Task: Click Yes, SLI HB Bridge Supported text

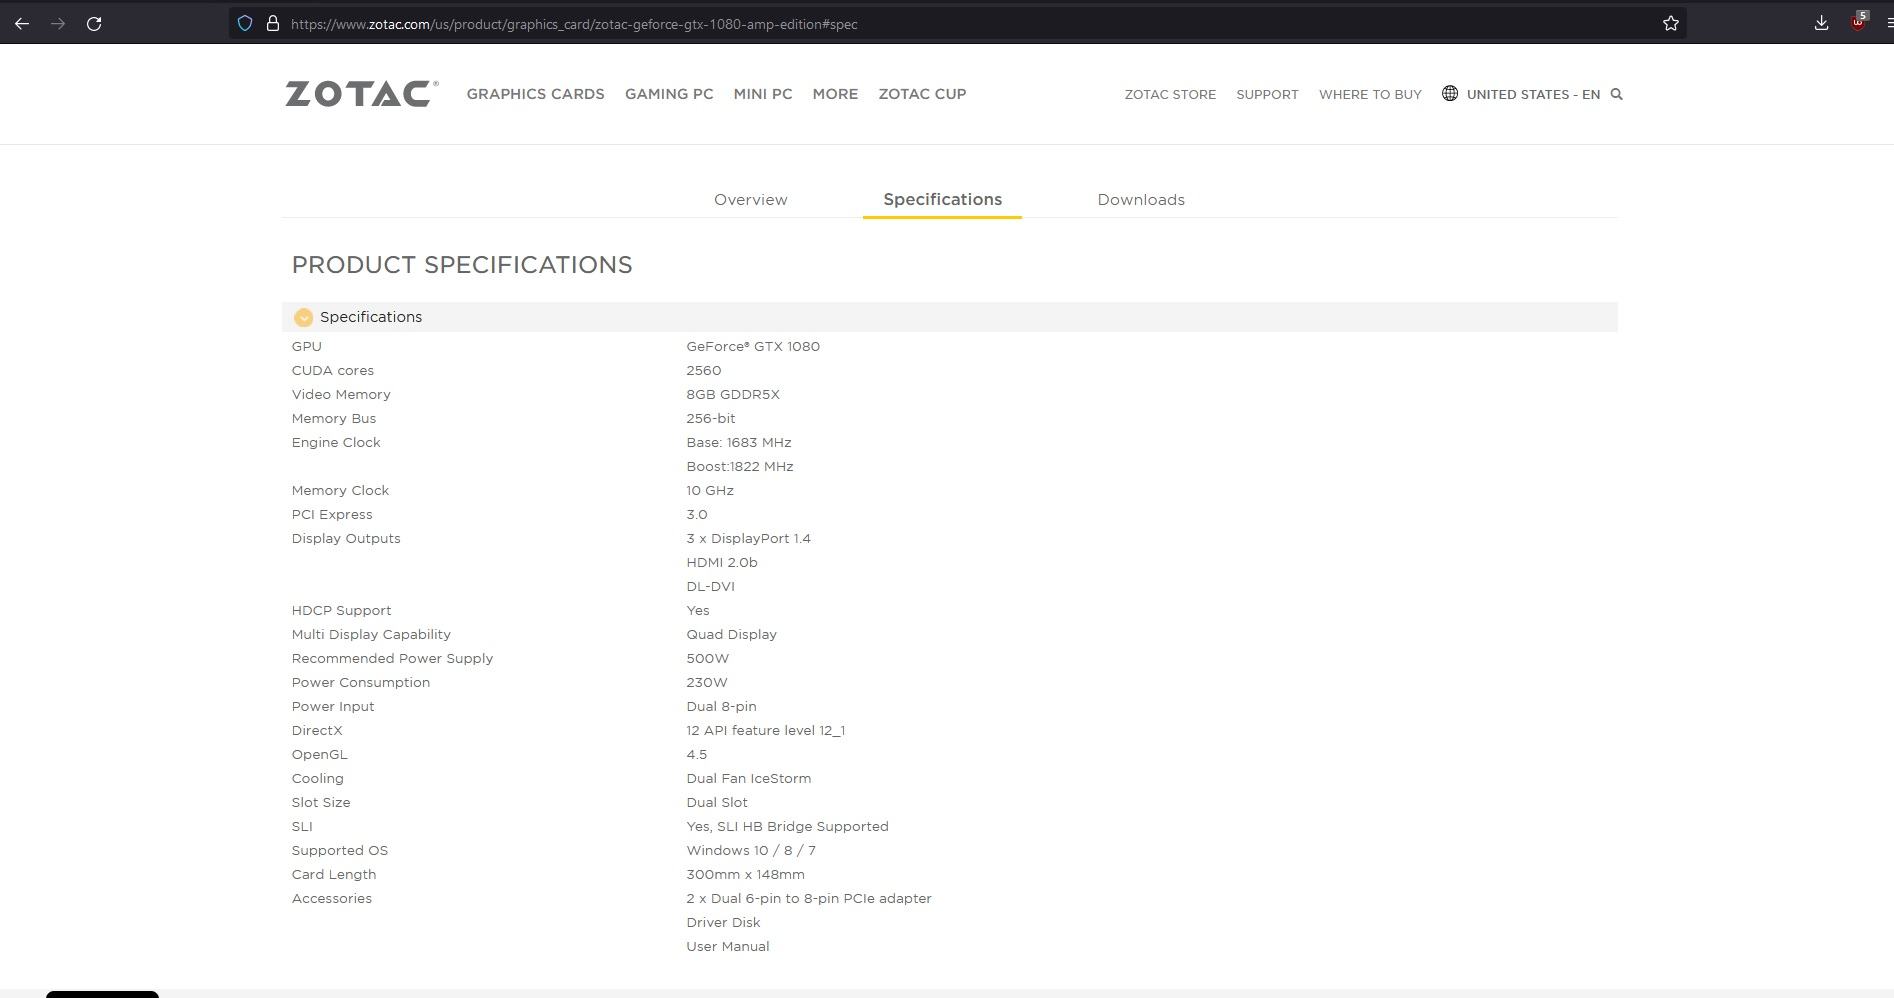Action: (x=788, y=826)
